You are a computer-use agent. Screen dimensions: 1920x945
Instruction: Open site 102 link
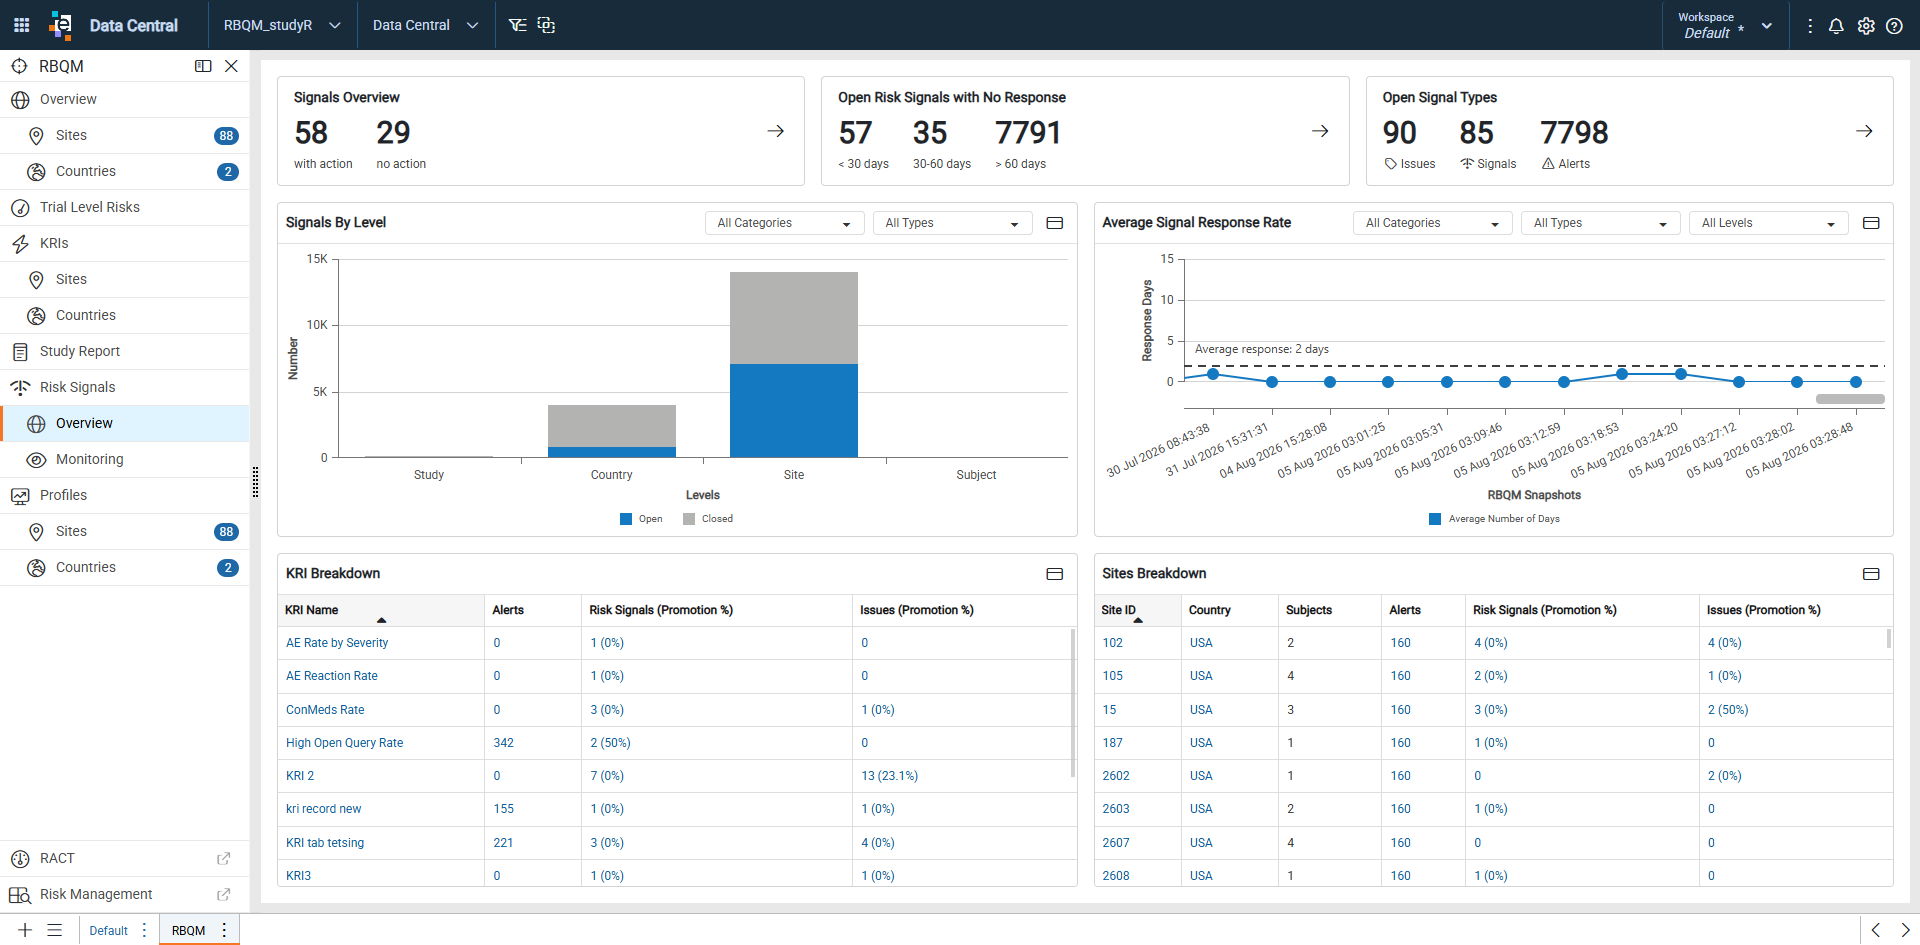click(1113, 643)
